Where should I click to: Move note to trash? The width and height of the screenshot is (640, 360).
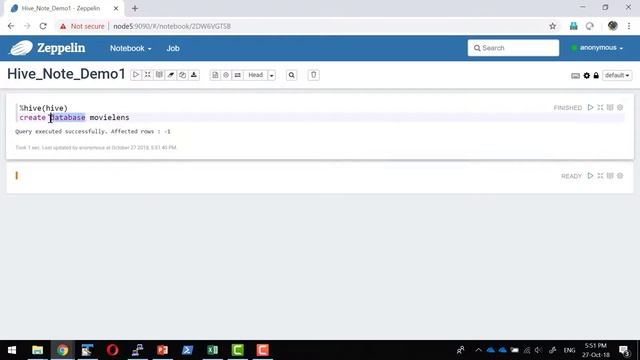(313, 75)
